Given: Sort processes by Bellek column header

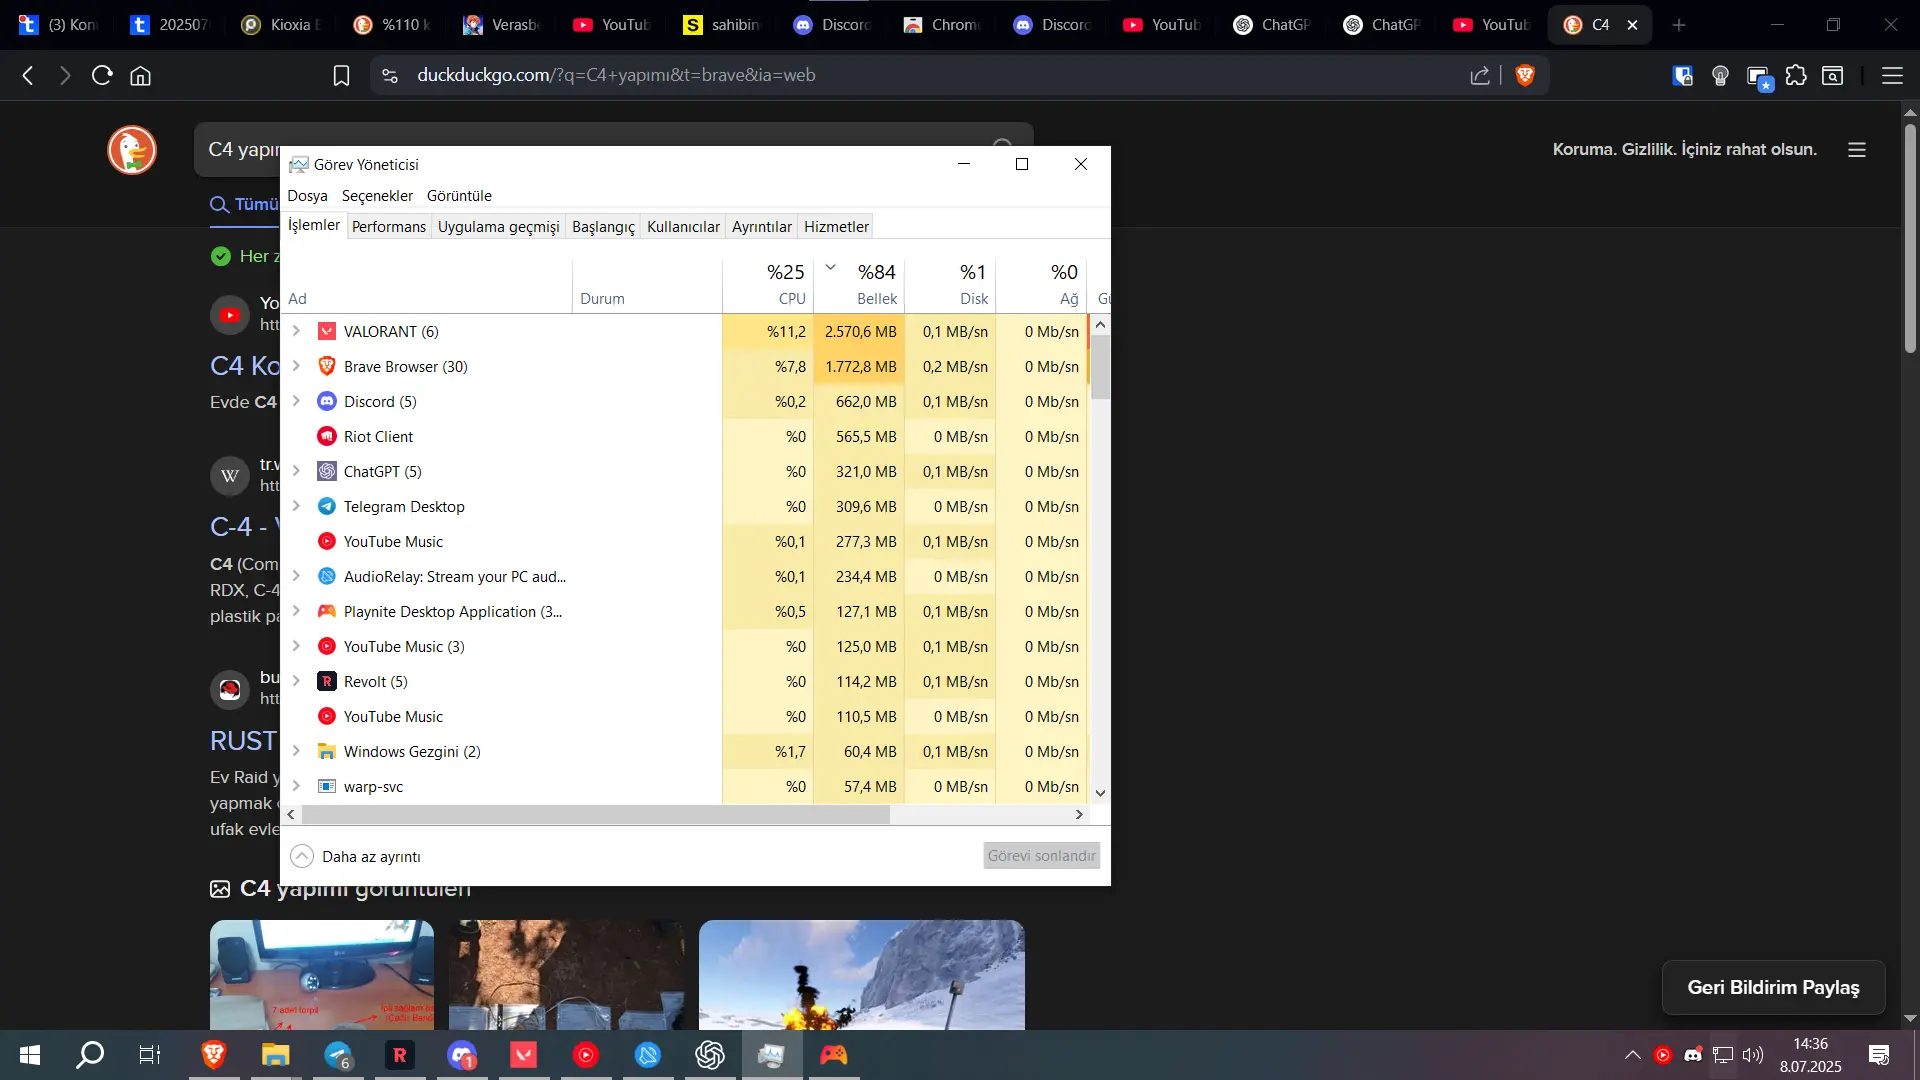Looking at the screenshot, I should [x=859, y=285].
